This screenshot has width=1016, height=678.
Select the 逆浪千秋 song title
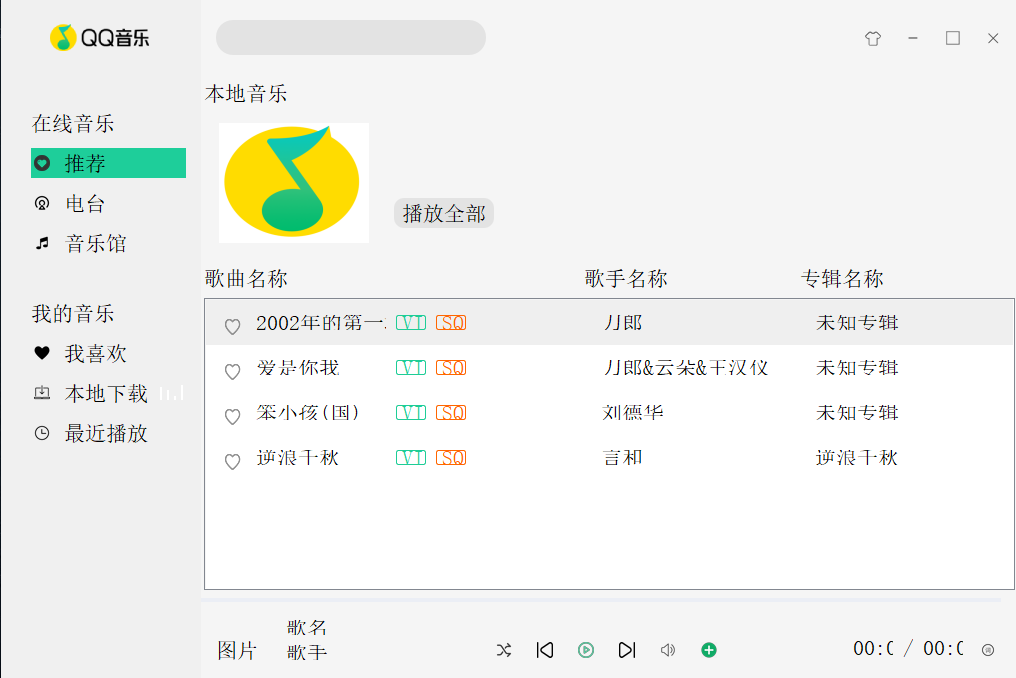[x=298, y=458]
